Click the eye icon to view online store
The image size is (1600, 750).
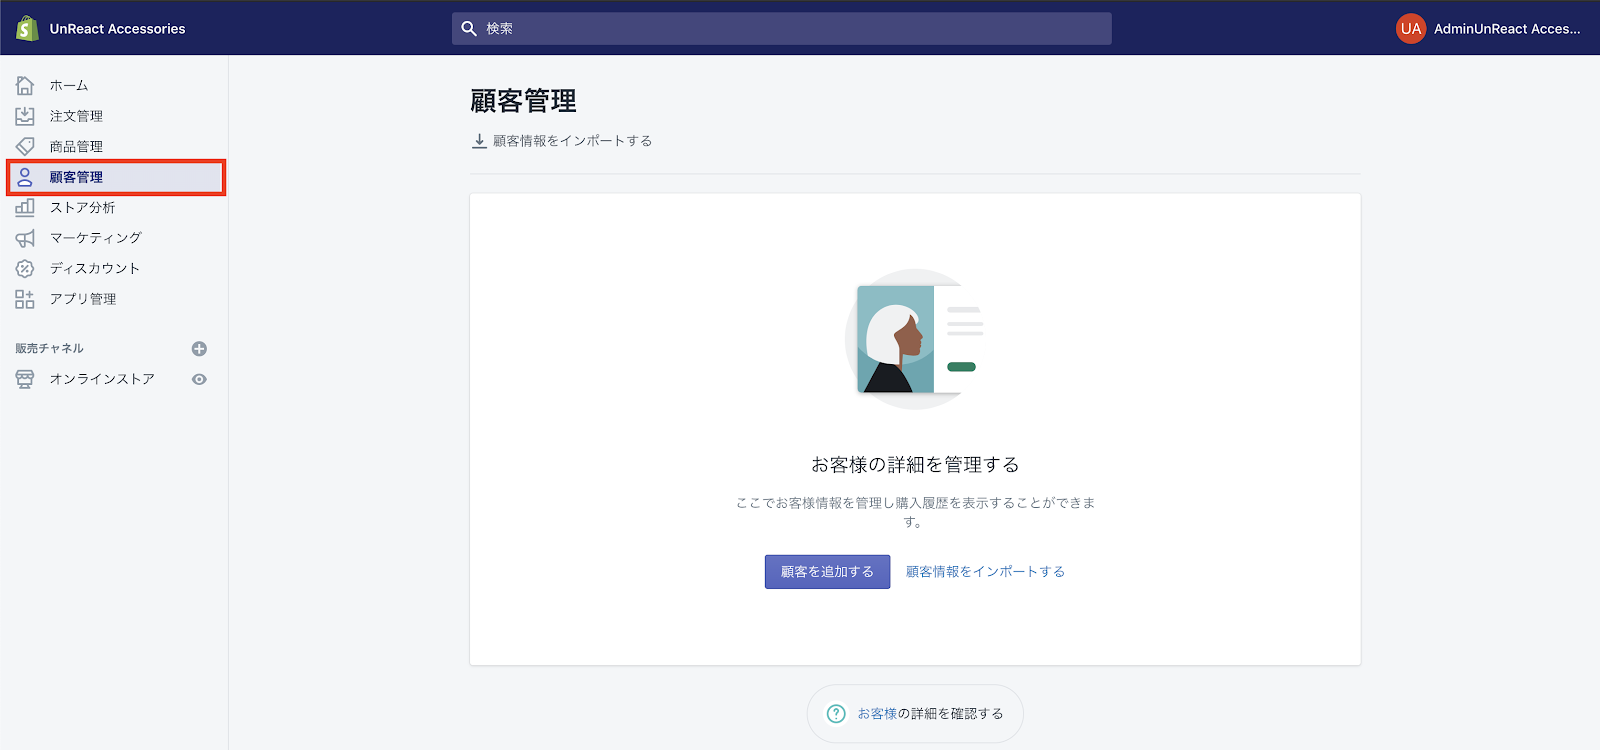[x=199, y=379]
